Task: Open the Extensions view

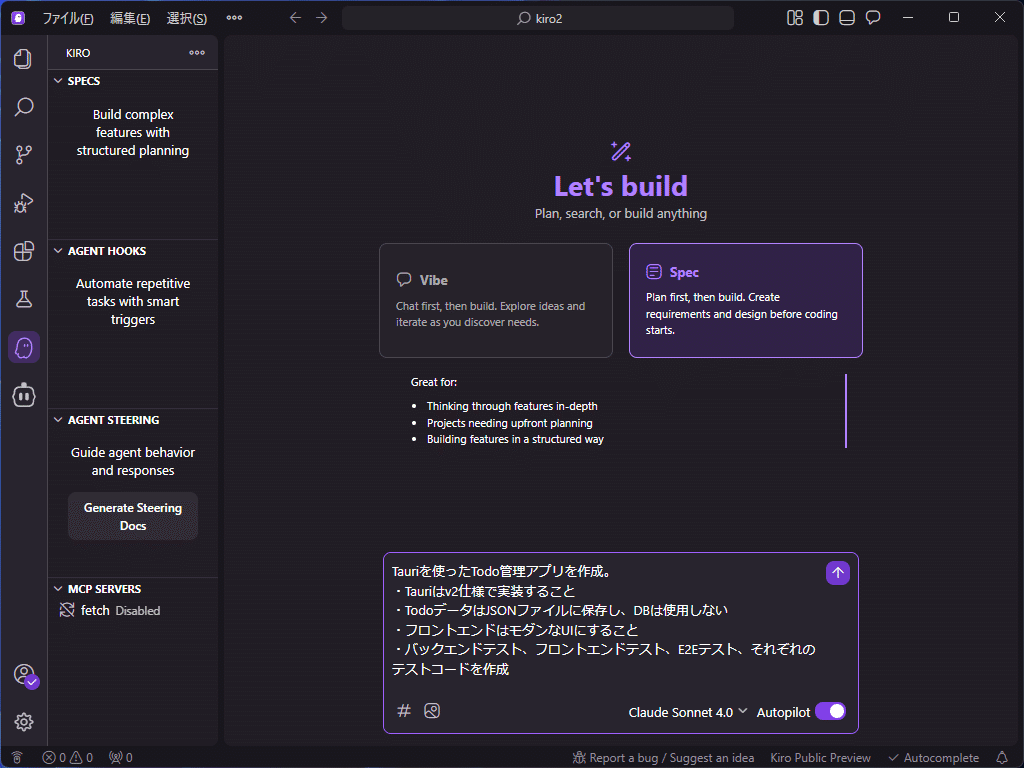Action: click(x=23, y=251)
